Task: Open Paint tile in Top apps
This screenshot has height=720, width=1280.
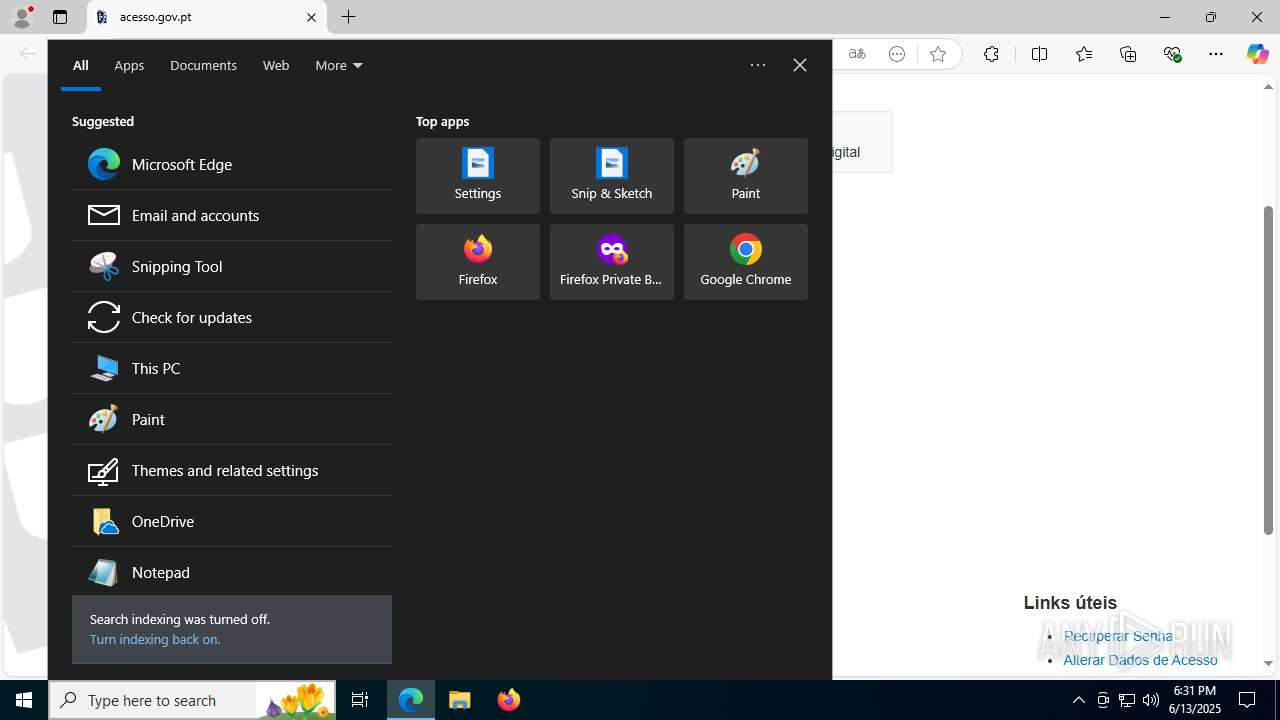Action: click(746, 176)
